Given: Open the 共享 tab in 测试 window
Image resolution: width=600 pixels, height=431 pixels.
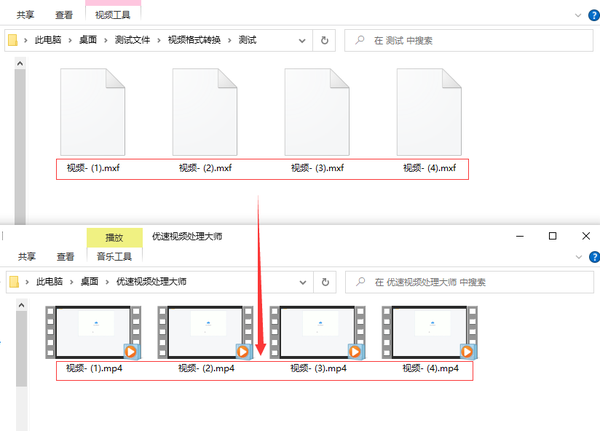Looking at the screenshot, I should [25, 15].
